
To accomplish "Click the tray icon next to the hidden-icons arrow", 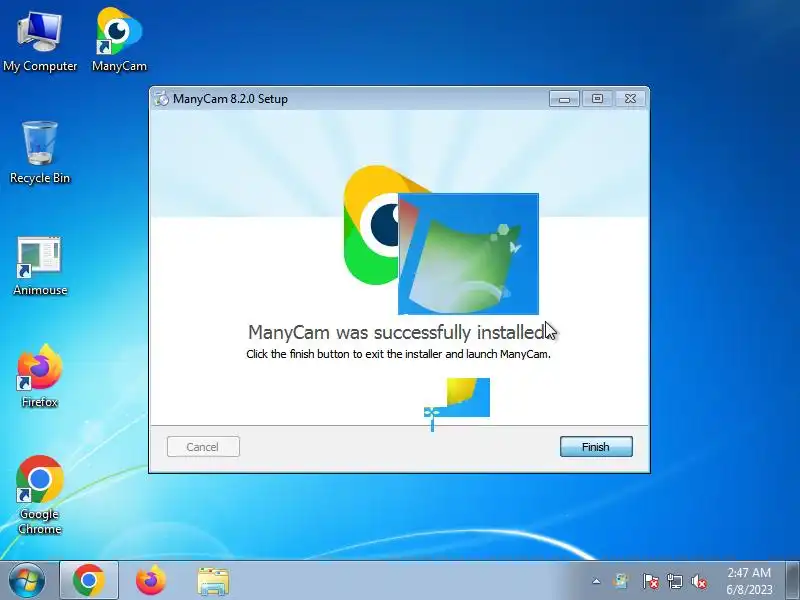I will click(621, 581).
